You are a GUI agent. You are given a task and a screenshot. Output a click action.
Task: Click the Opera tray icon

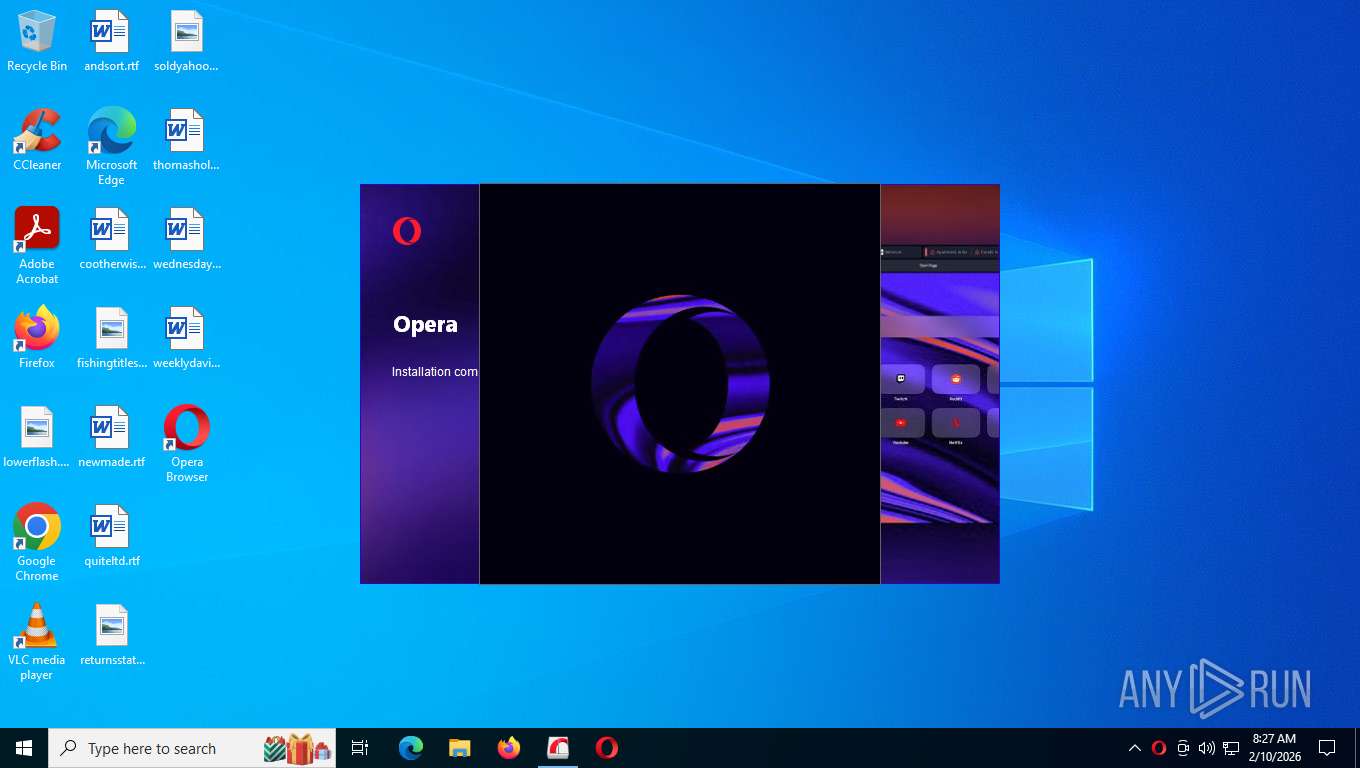pyautogui.click(x=1159, y=748)
